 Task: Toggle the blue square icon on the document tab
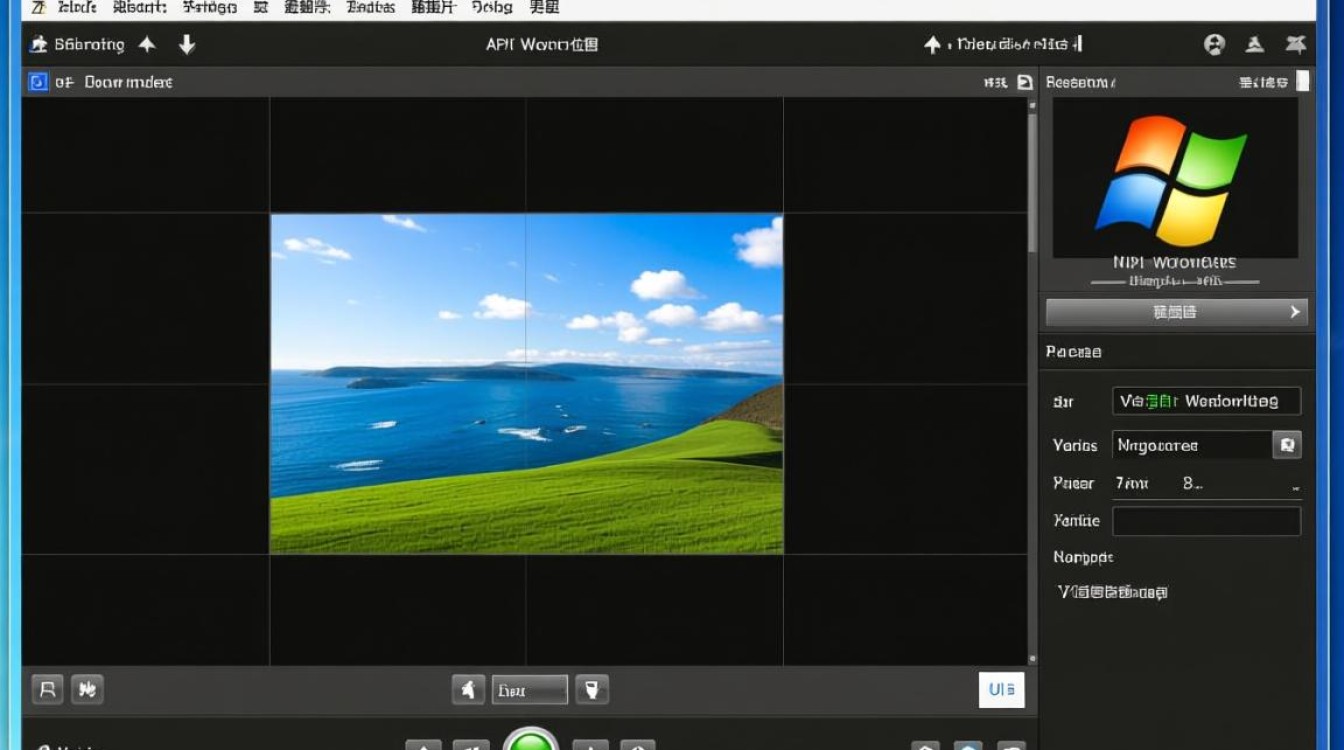[x=38, y=82]
